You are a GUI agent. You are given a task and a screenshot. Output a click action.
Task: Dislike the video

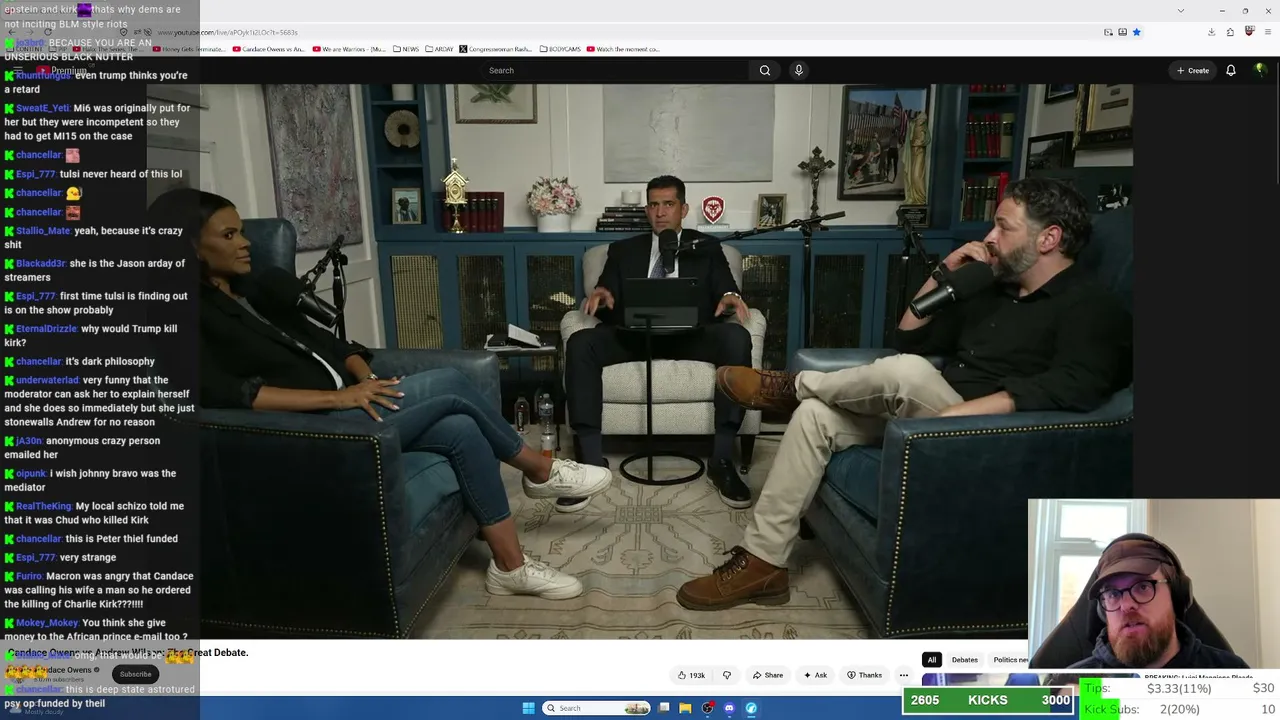tap(727, 675)
